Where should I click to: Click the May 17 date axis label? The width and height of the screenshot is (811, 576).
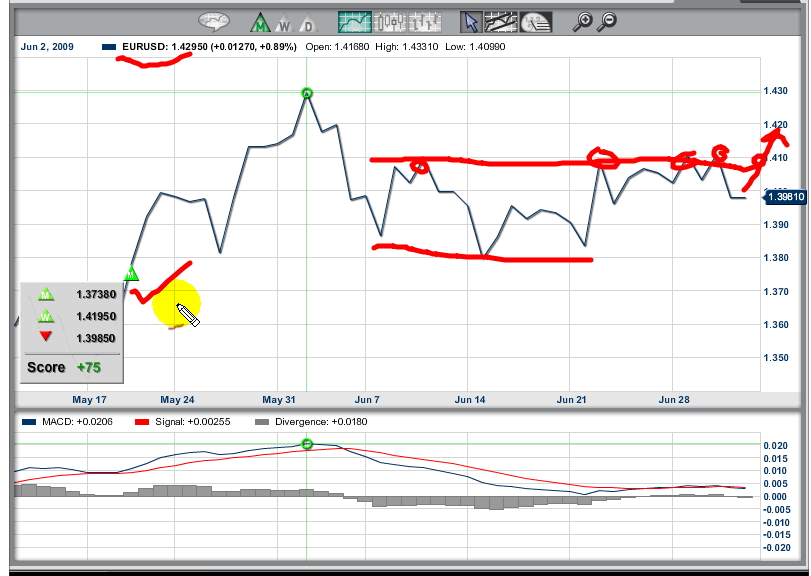(89, 400)
